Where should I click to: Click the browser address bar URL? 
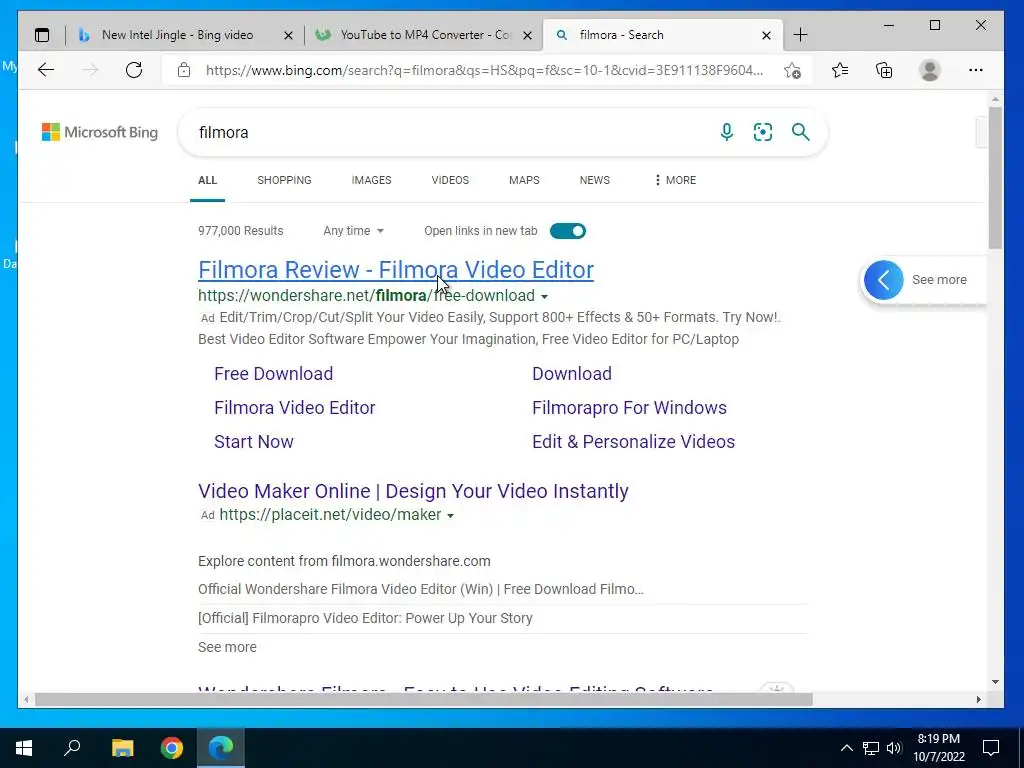(484, 70)
